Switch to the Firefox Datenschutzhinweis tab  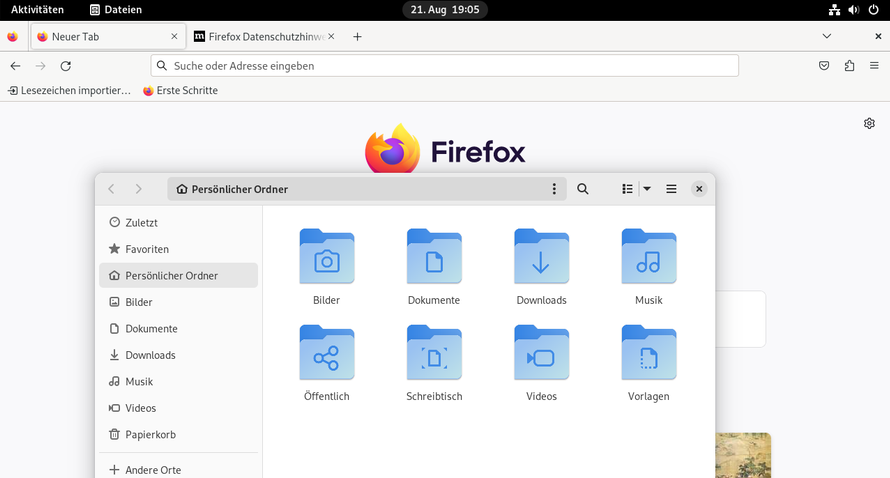tap(265, 36)
